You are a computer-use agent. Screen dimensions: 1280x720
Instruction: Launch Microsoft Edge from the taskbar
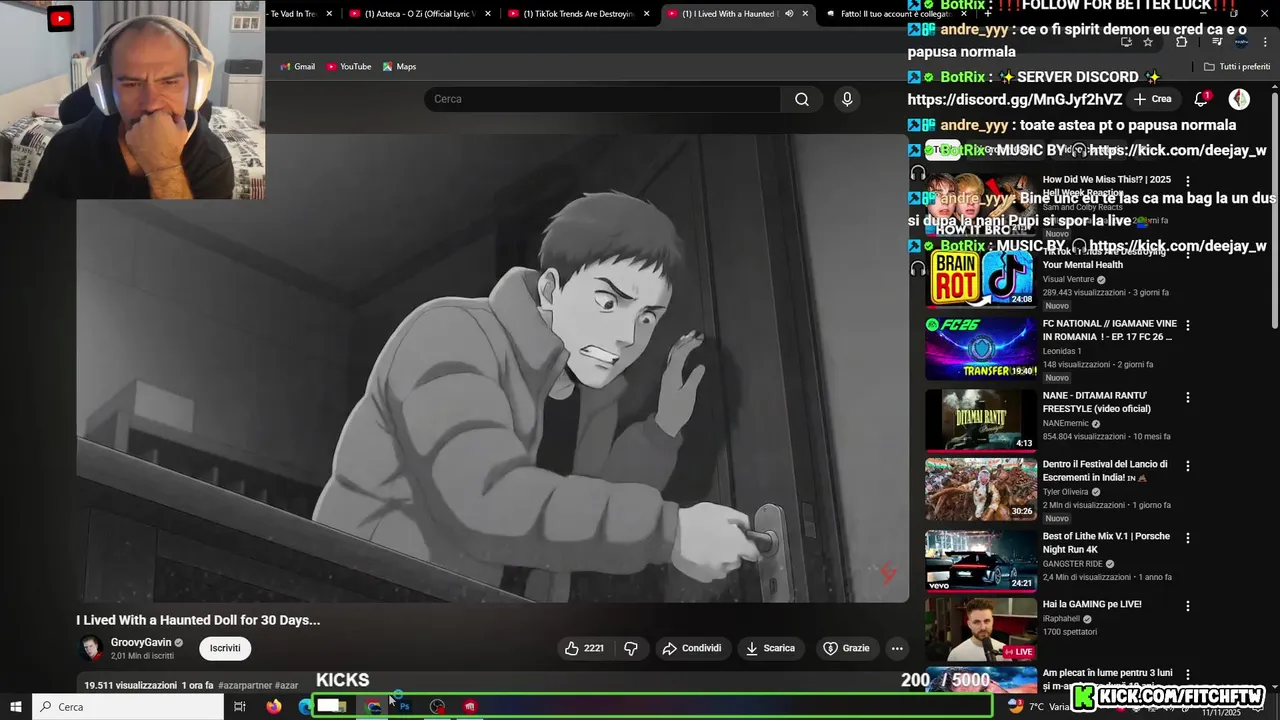coord(305,707)
